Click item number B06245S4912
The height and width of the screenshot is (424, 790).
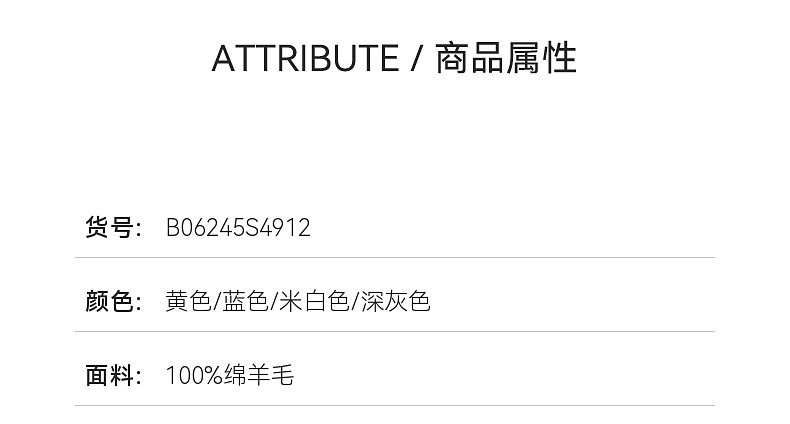[238, 228]
